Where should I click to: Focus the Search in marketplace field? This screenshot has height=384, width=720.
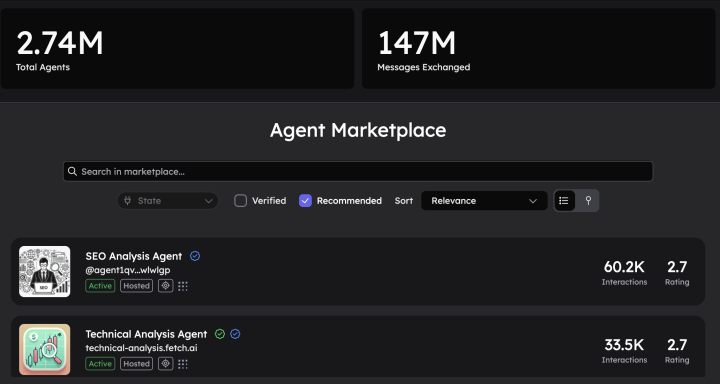click(x=358, y=172)
